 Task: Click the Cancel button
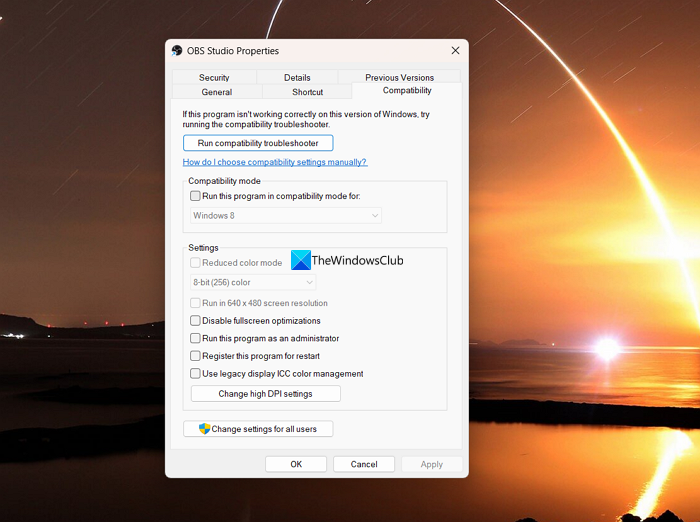(x=364, y=464)
